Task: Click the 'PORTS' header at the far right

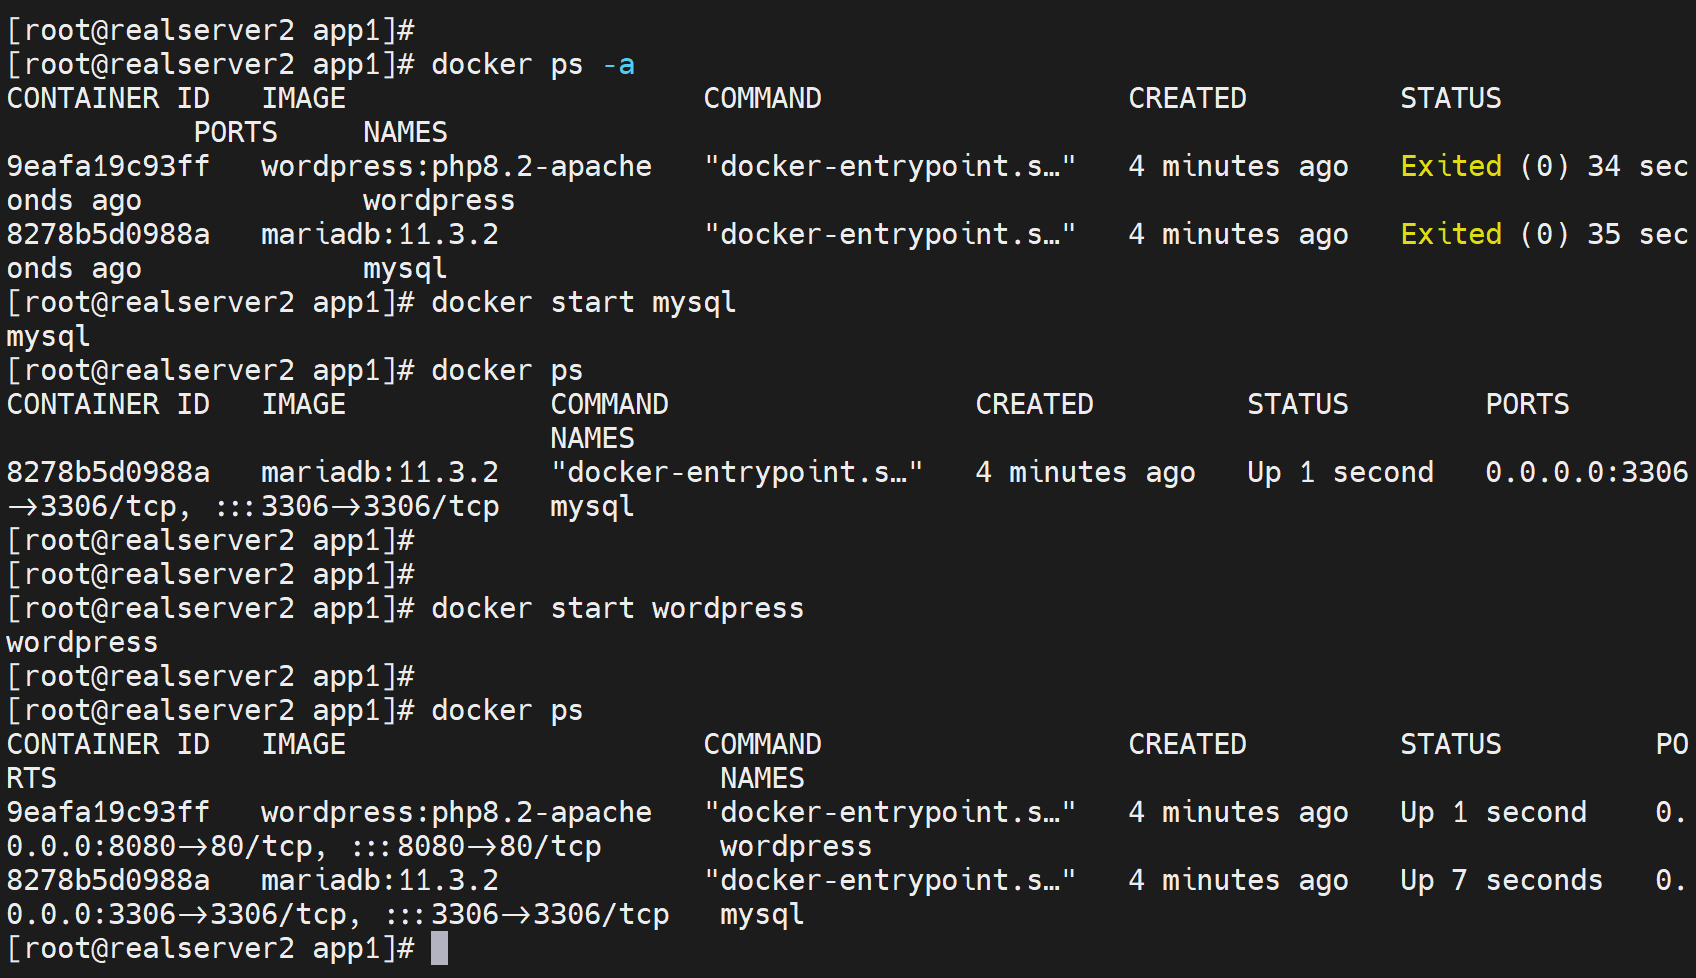Action: 1527,404
